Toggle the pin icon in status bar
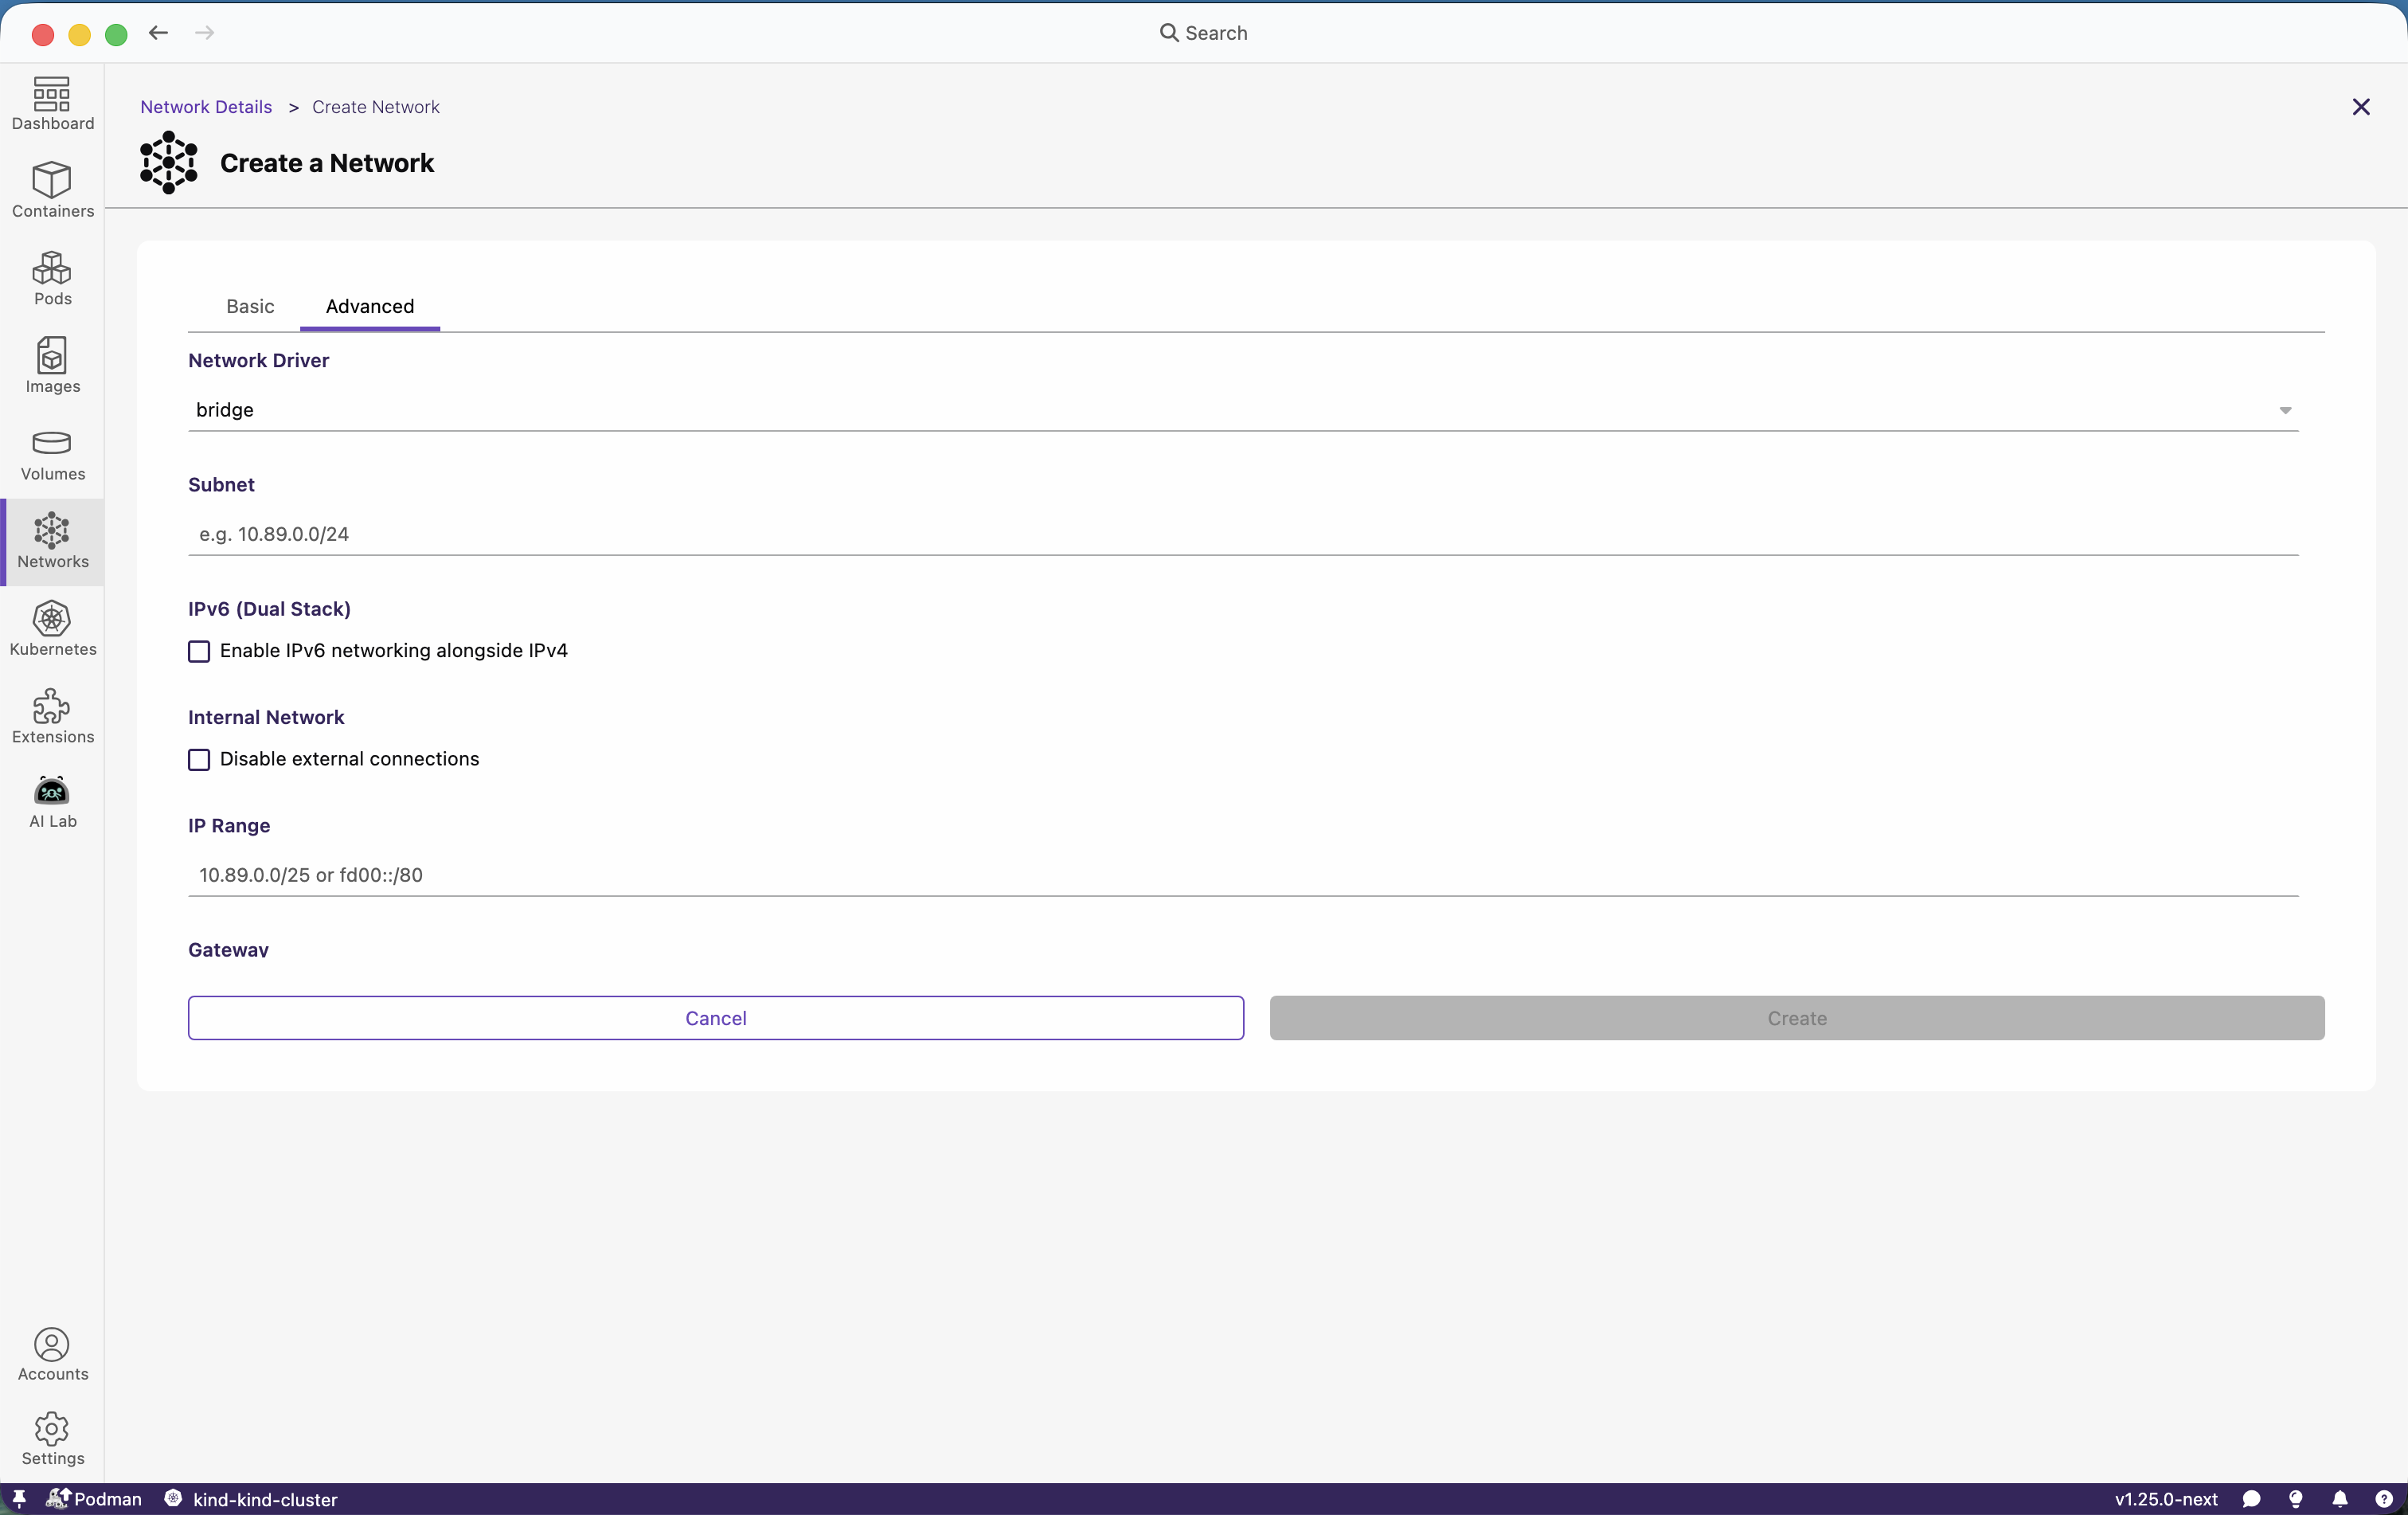 [x=18, y=1499]
